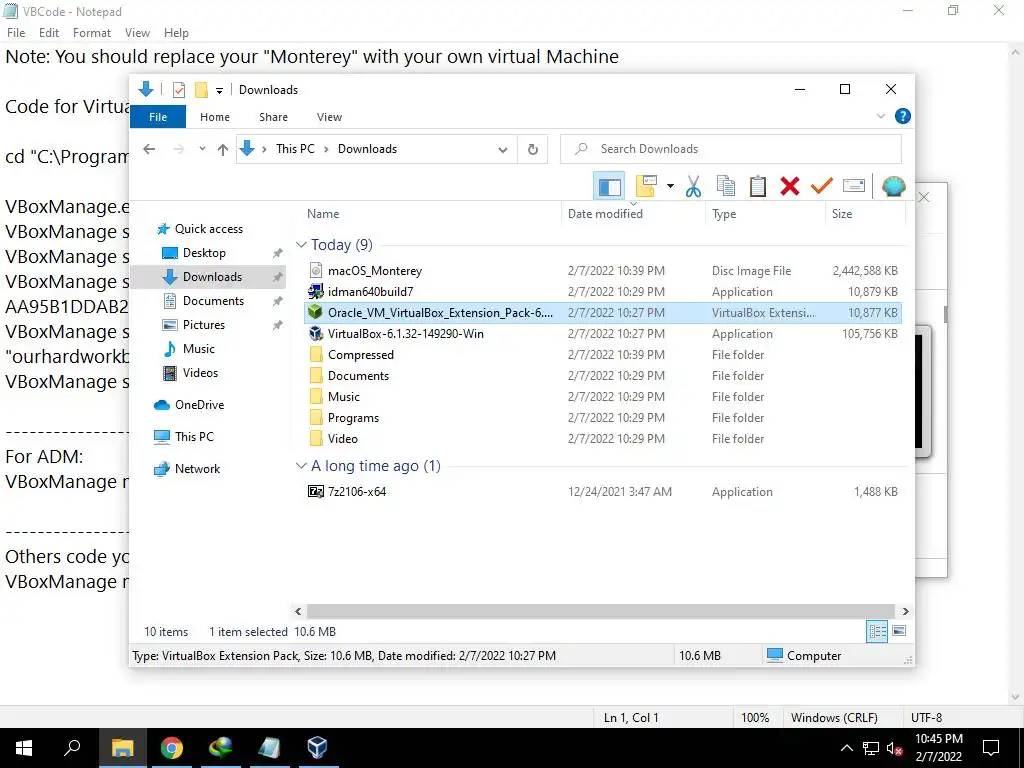Viewport: 1024px width, 768px height.
Task: Click the This PC breadcrumb in the address bar
Action: click(x=295, y=149)
